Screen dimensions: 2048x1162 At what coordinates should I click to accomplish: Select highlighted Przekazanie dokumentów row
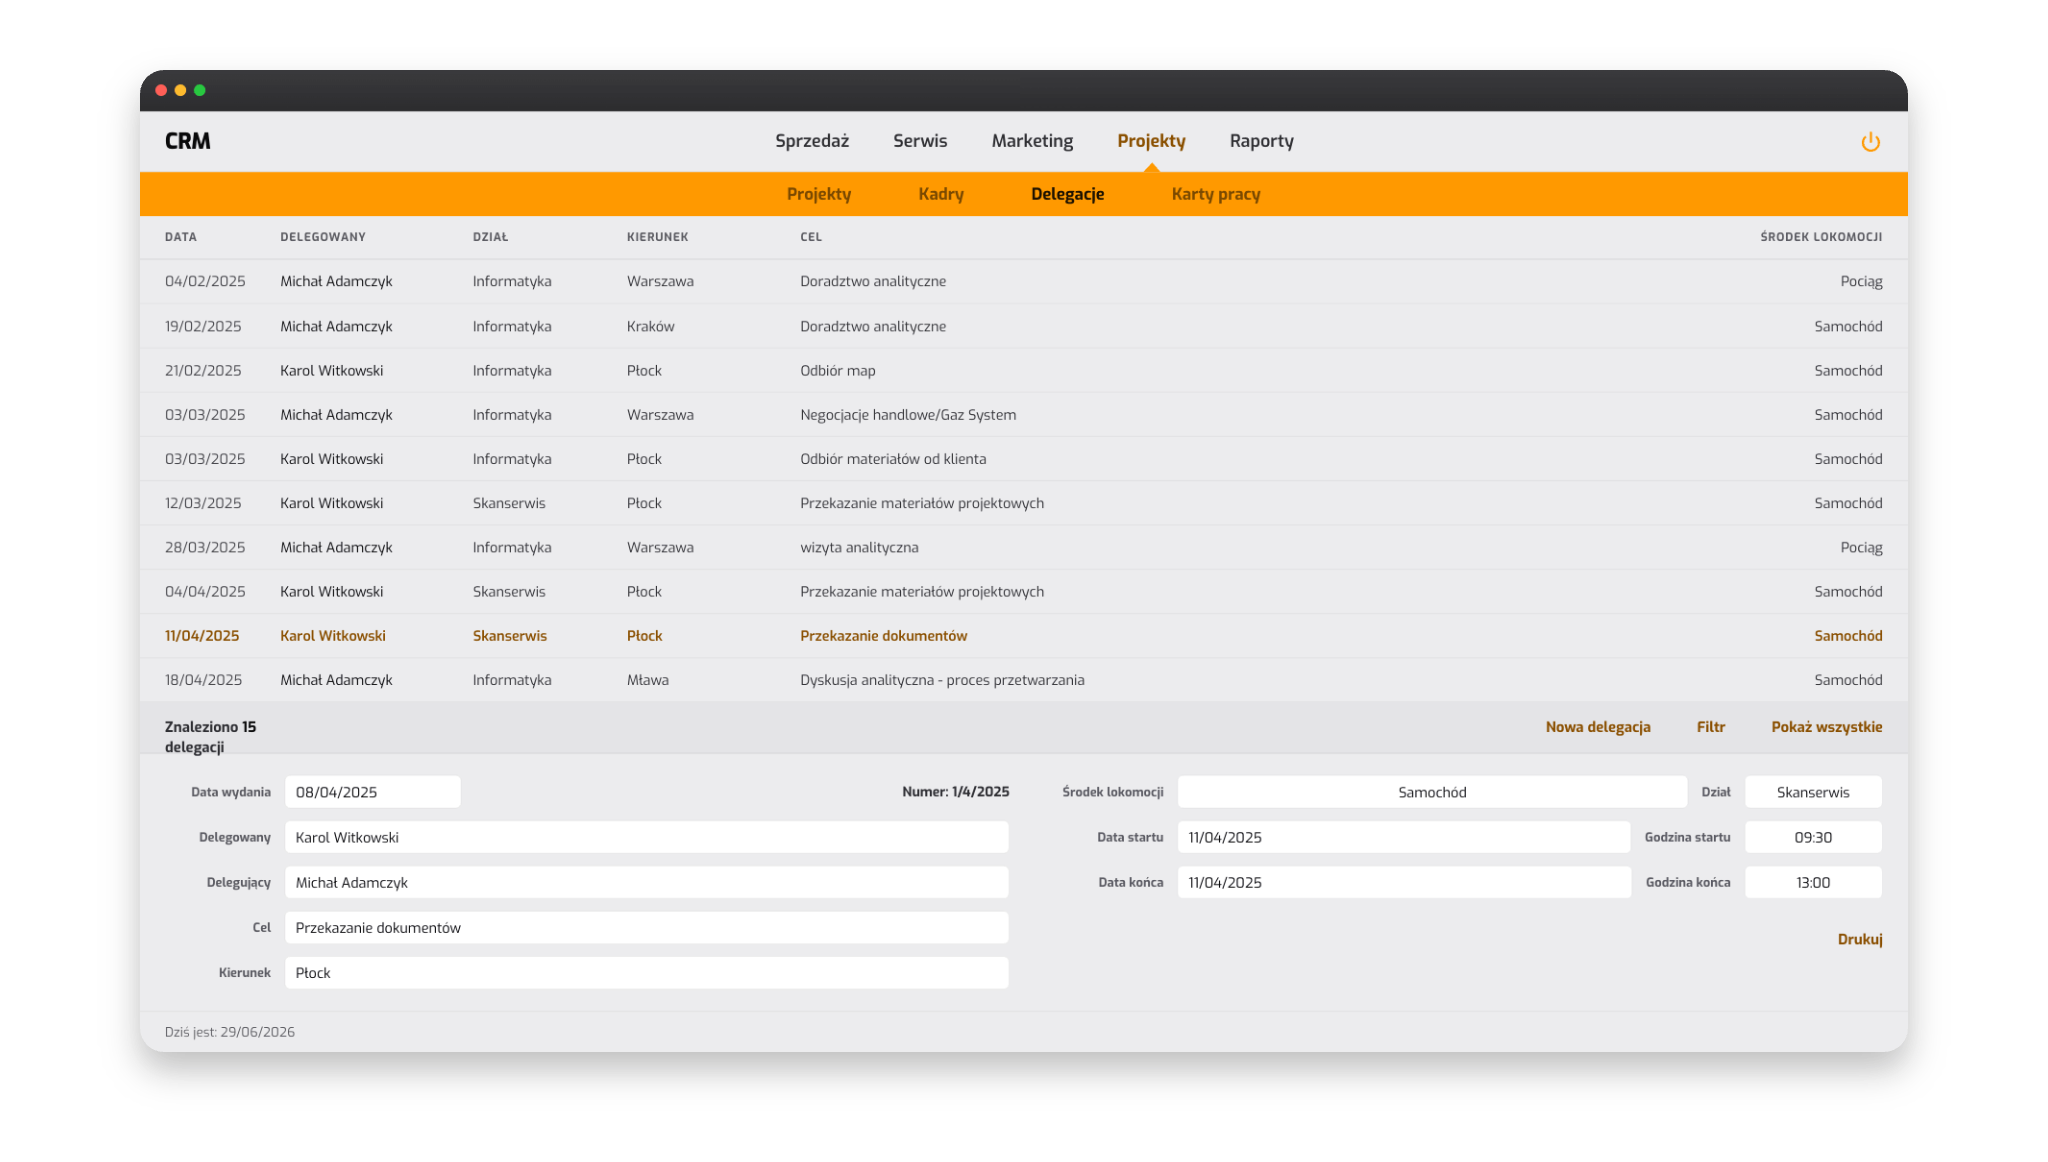click(1023, 636)
